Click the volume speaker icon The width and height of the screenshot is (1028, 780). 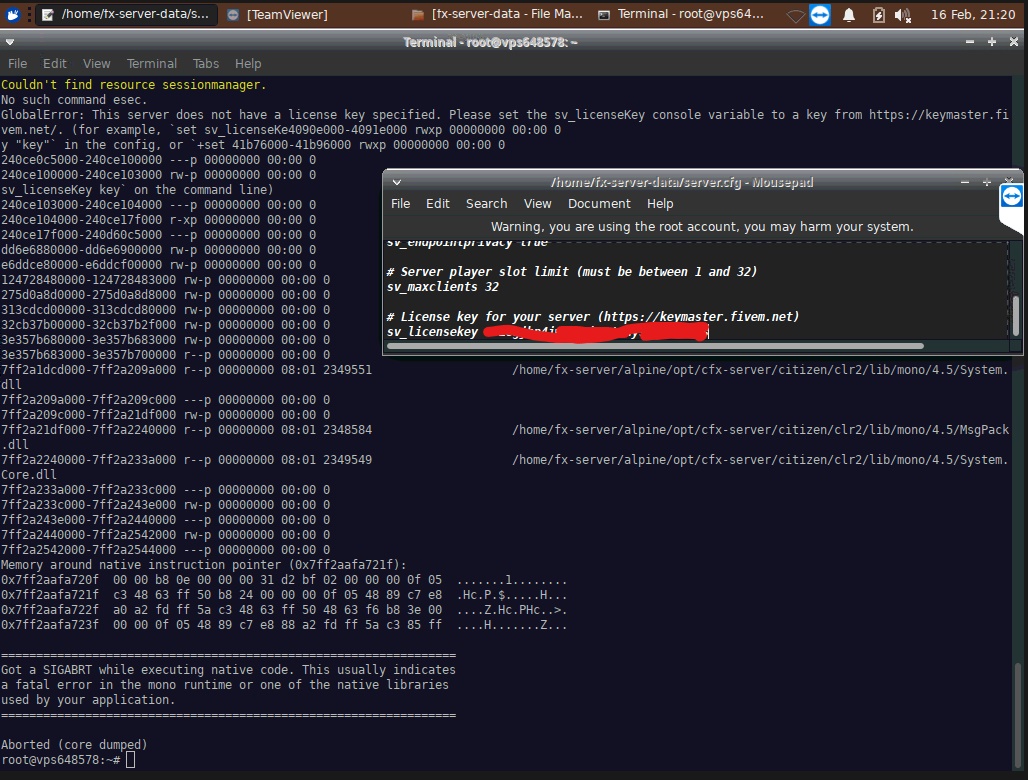click(x=903, y=15)
